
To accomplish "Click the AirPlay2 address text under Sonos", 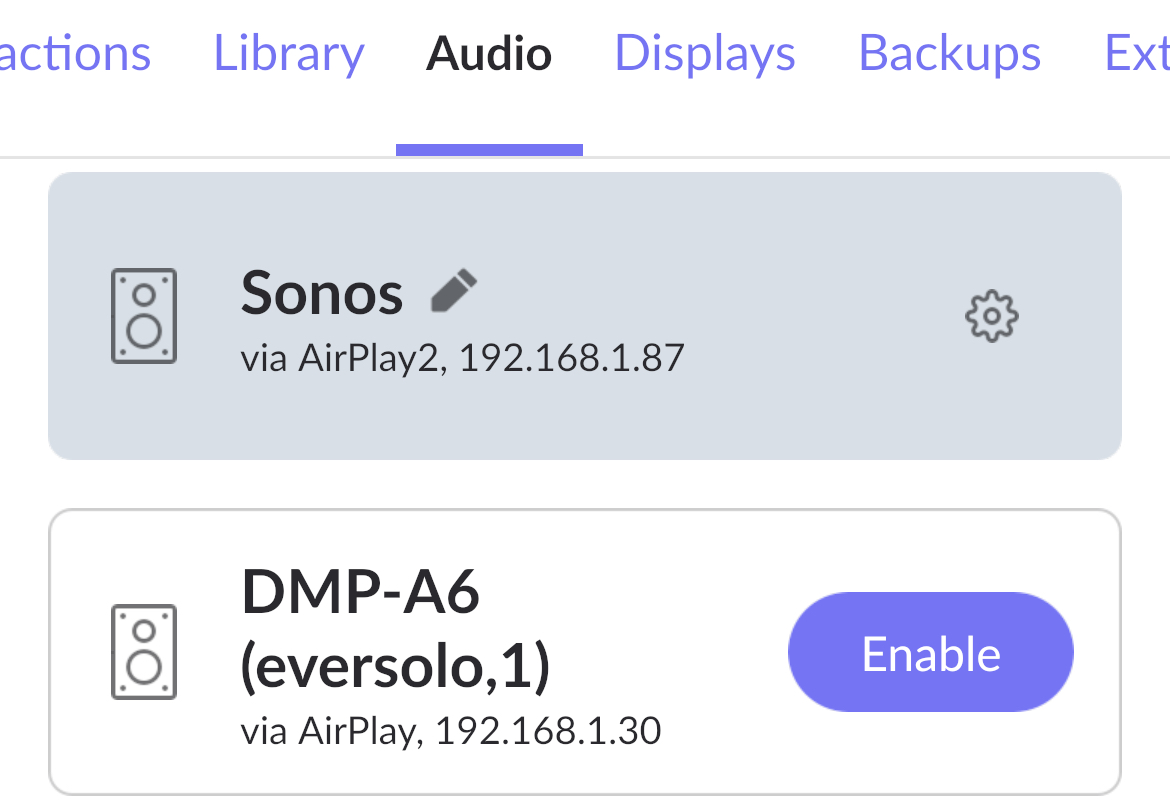I will (x=460, y=357).
